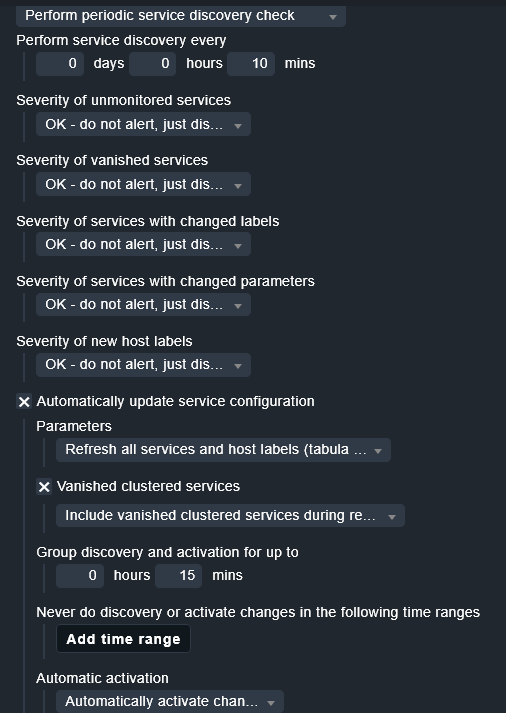Uncheck Automatically update service configuration
This screenshot has width=506, height=713.
(x=24, y=402)
